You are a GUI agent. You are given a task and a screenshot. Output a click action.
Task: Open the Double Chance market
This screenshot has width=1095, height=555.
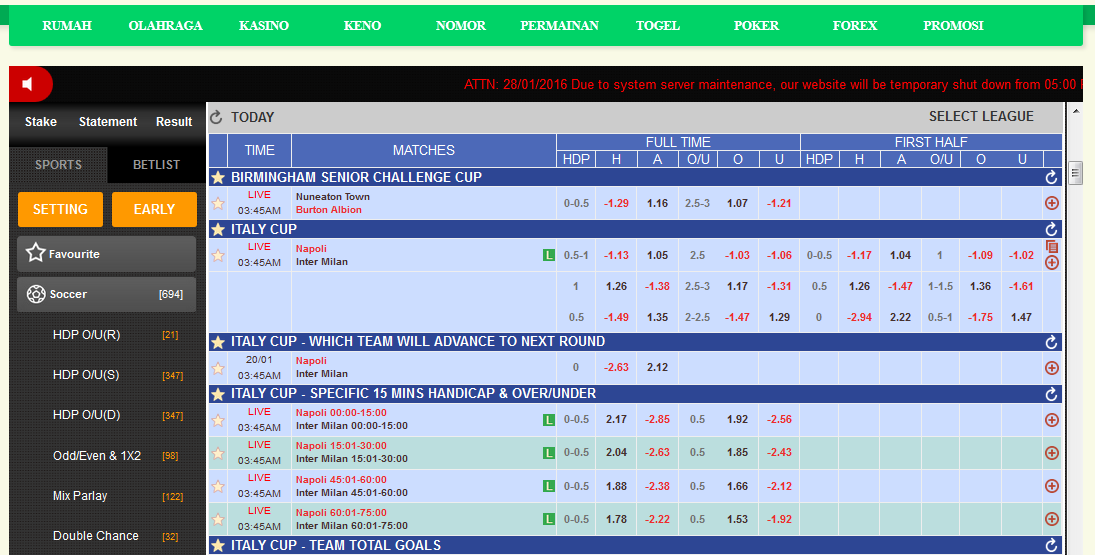tap(96, 536)
